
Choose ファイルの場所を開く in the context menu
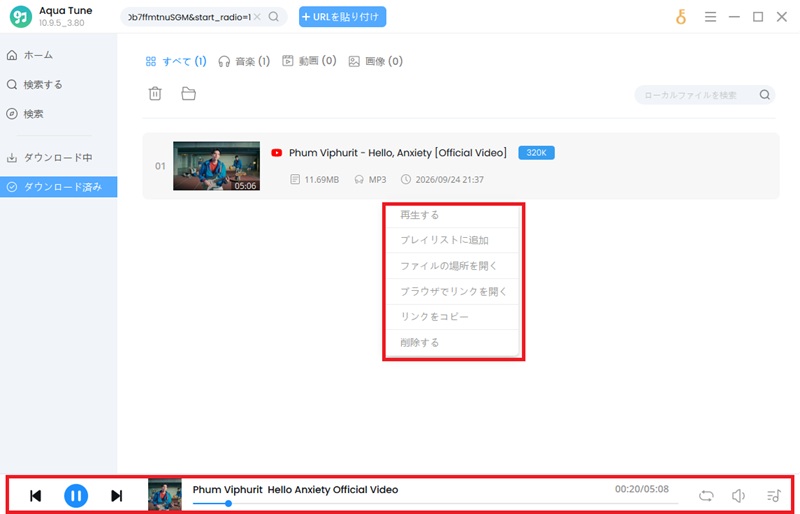(453, 266)
